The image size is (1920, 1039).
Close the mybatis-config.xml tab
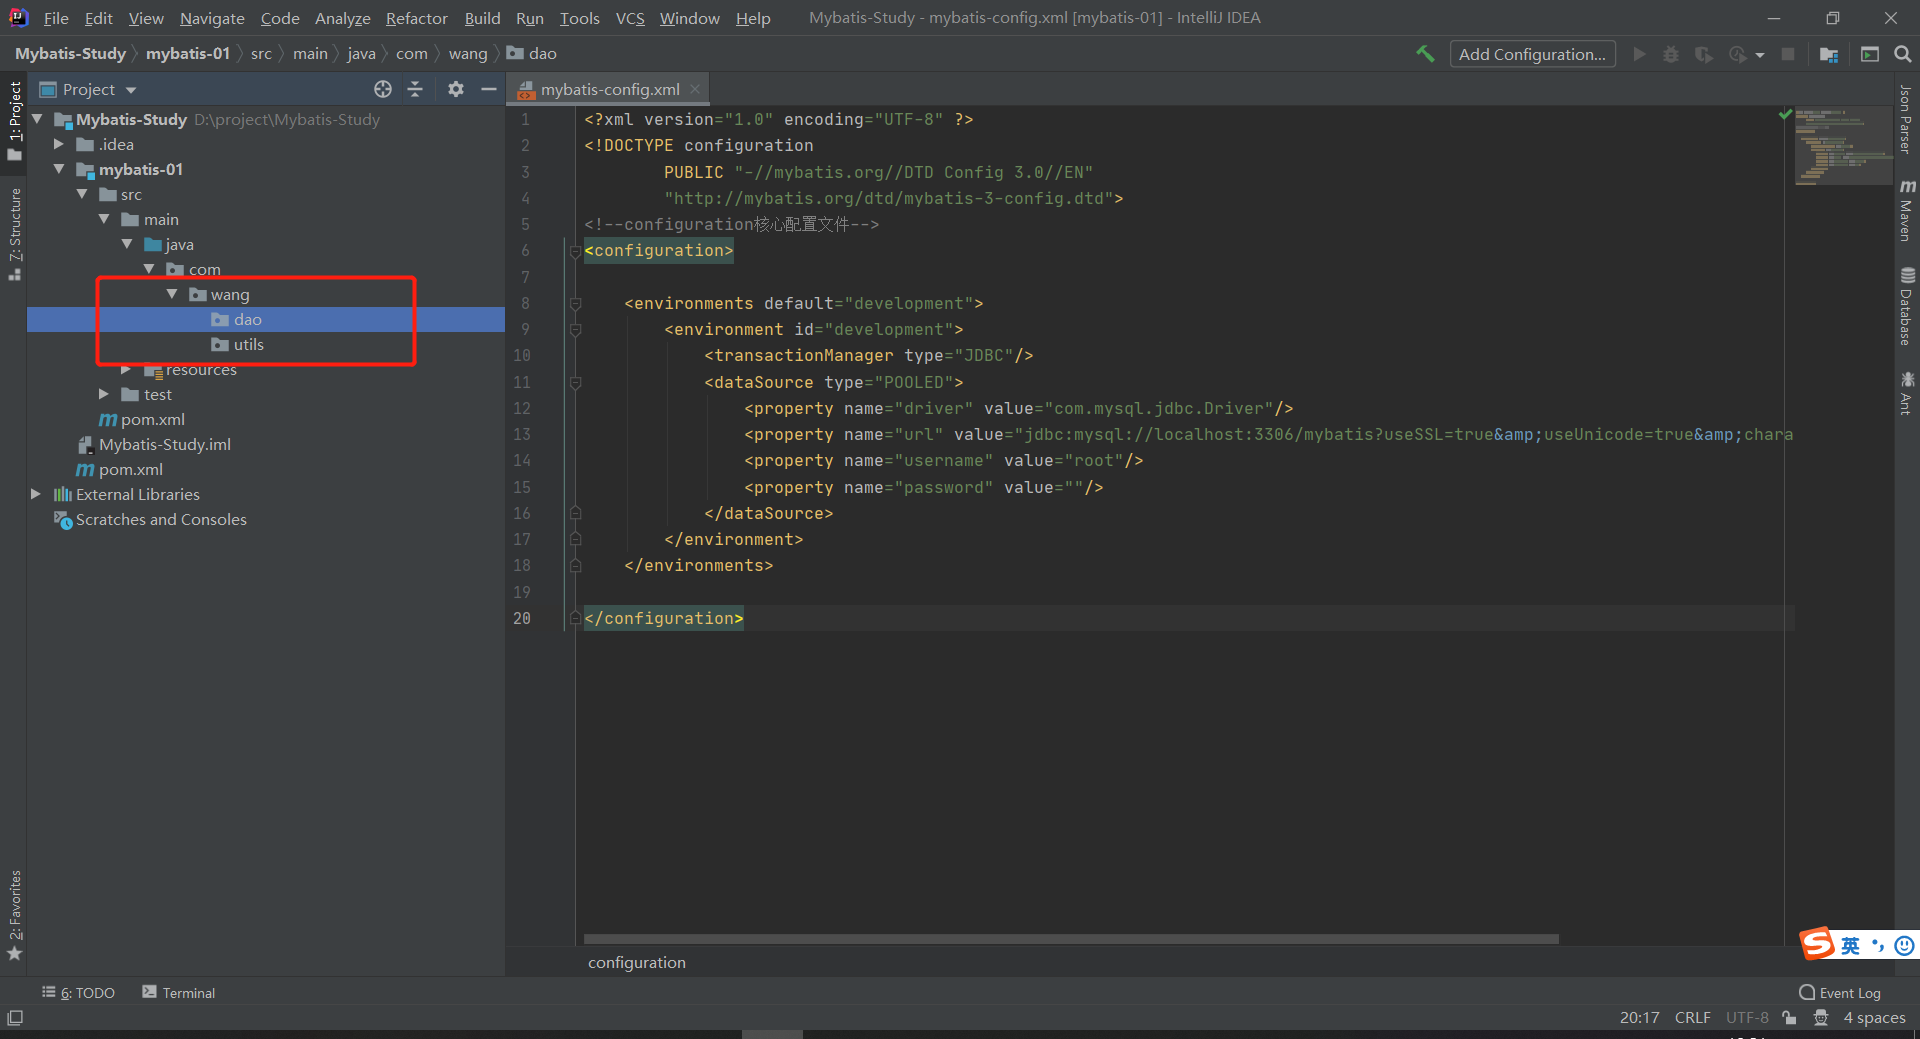click(x=695, y=89)
